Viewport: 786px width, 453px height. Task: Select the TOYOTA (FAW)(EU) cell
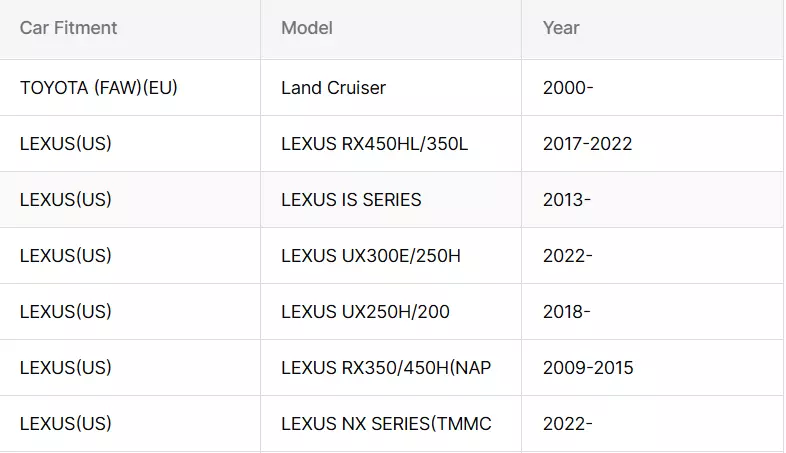(x=130, y=88)
